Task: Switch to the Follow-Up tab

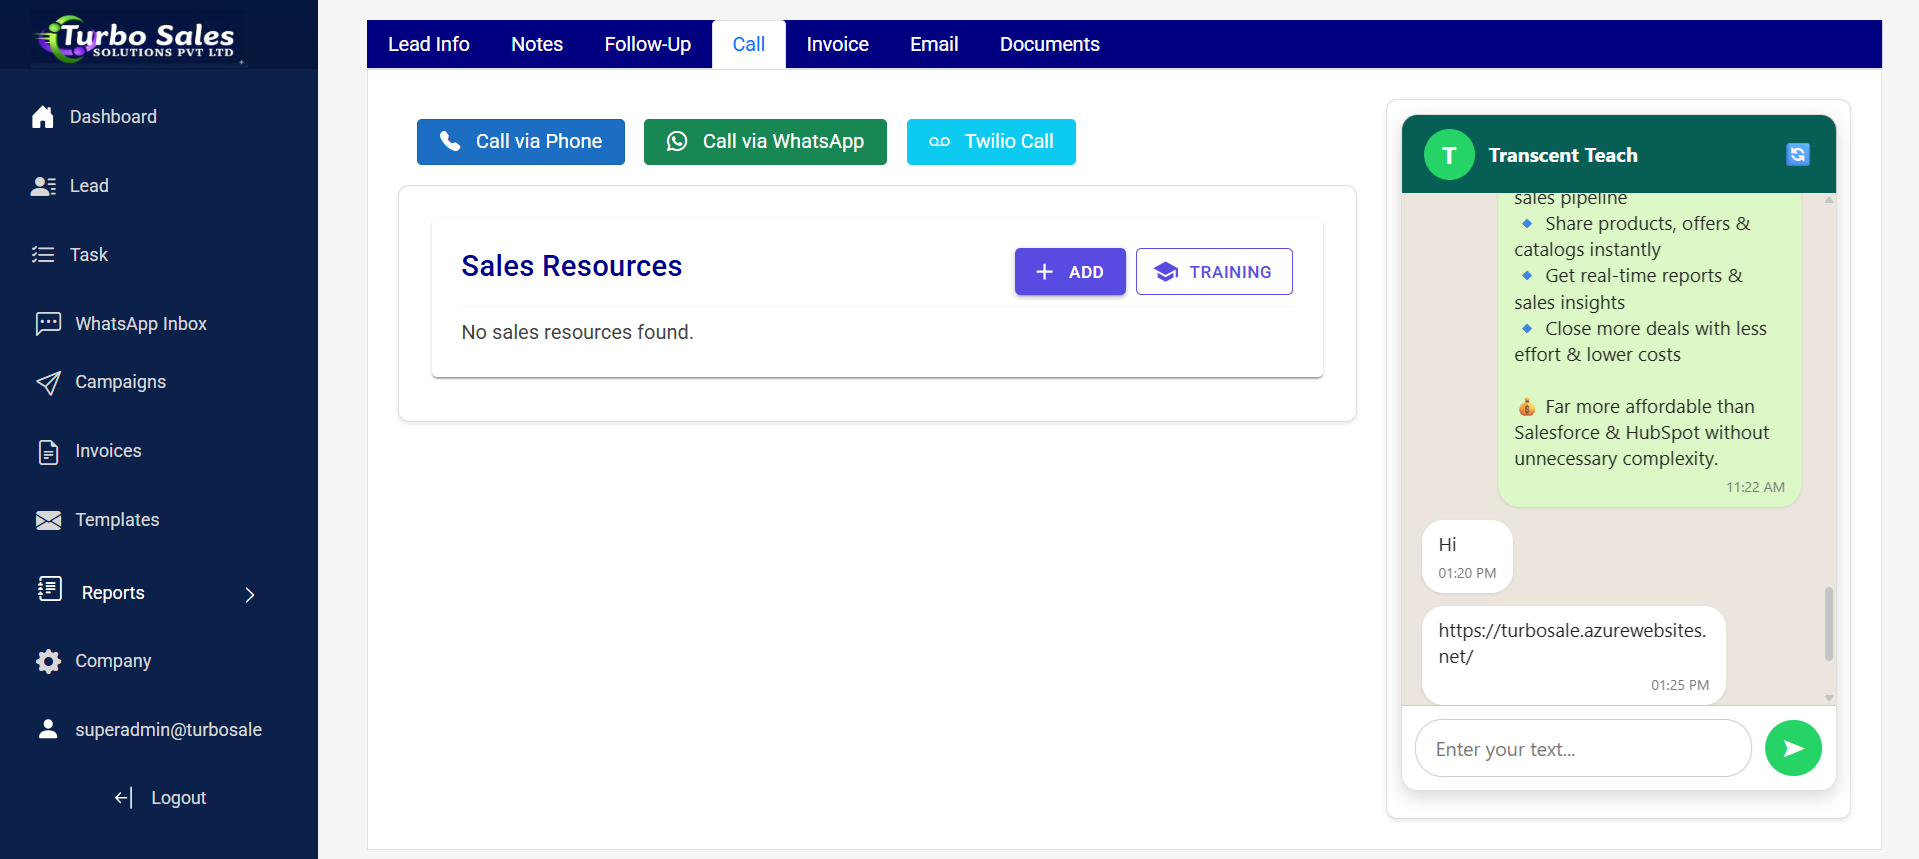Action: (647, 44)
